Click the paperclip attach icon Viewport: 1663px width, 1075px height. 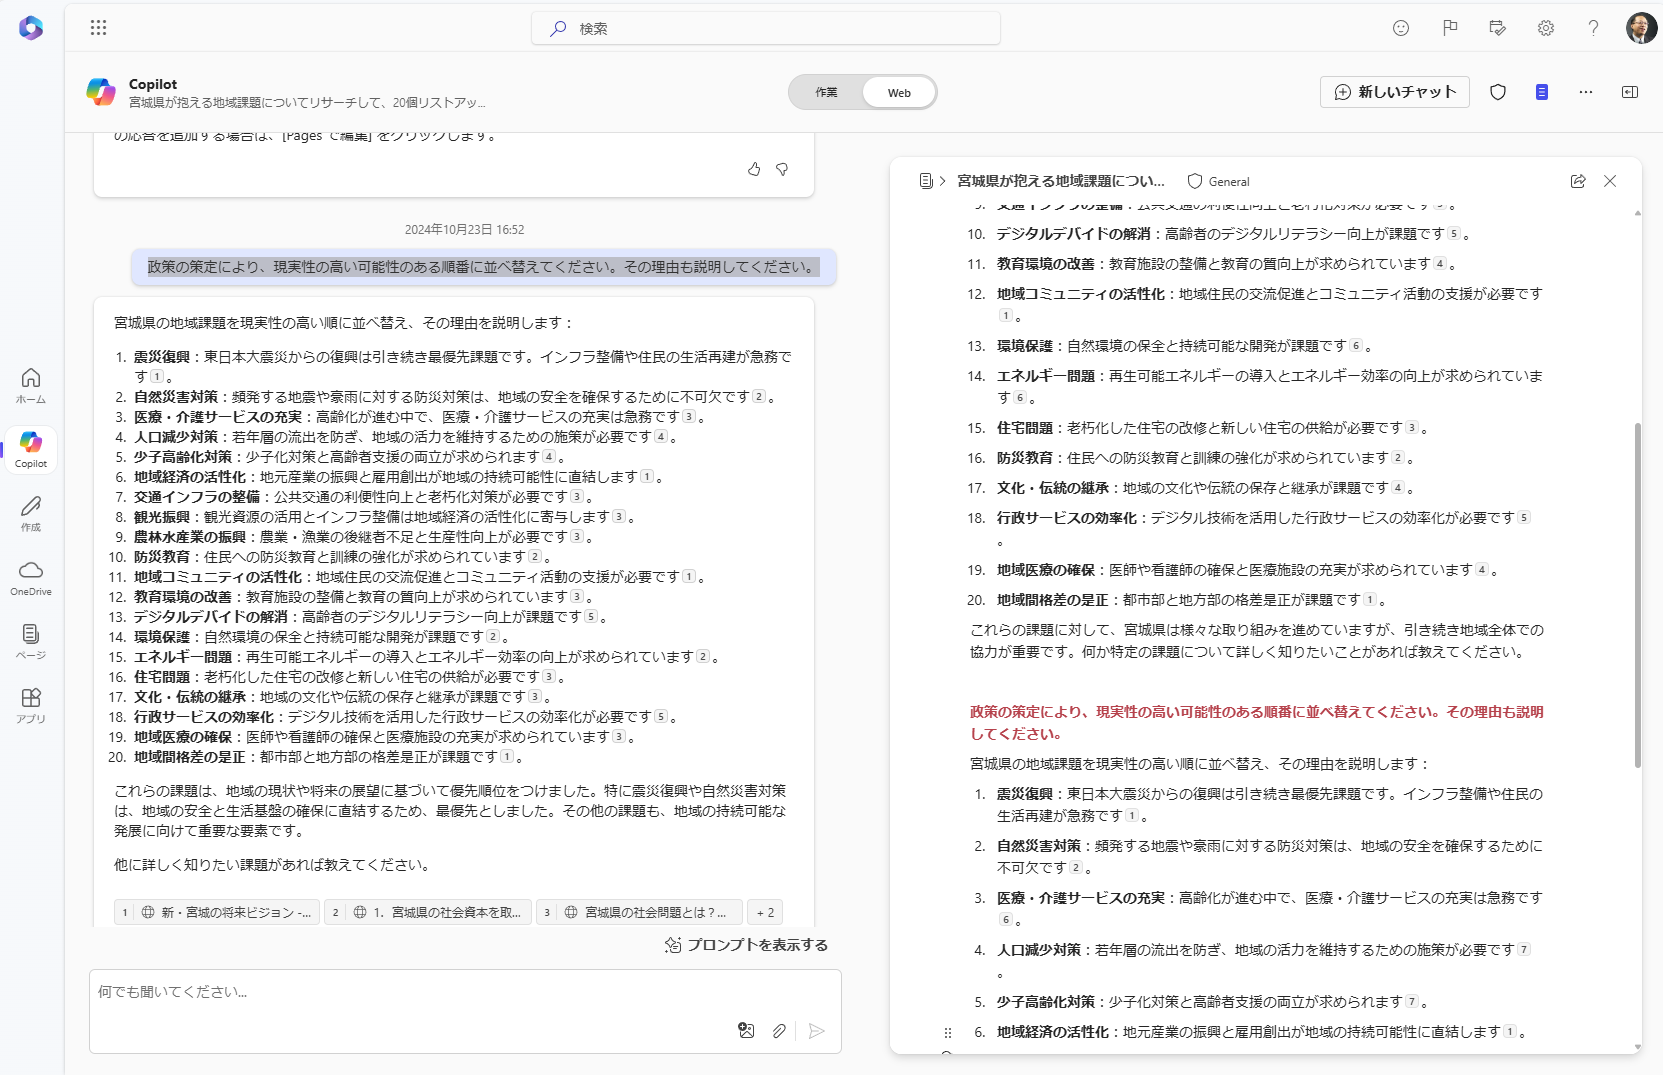[779, 1030]
